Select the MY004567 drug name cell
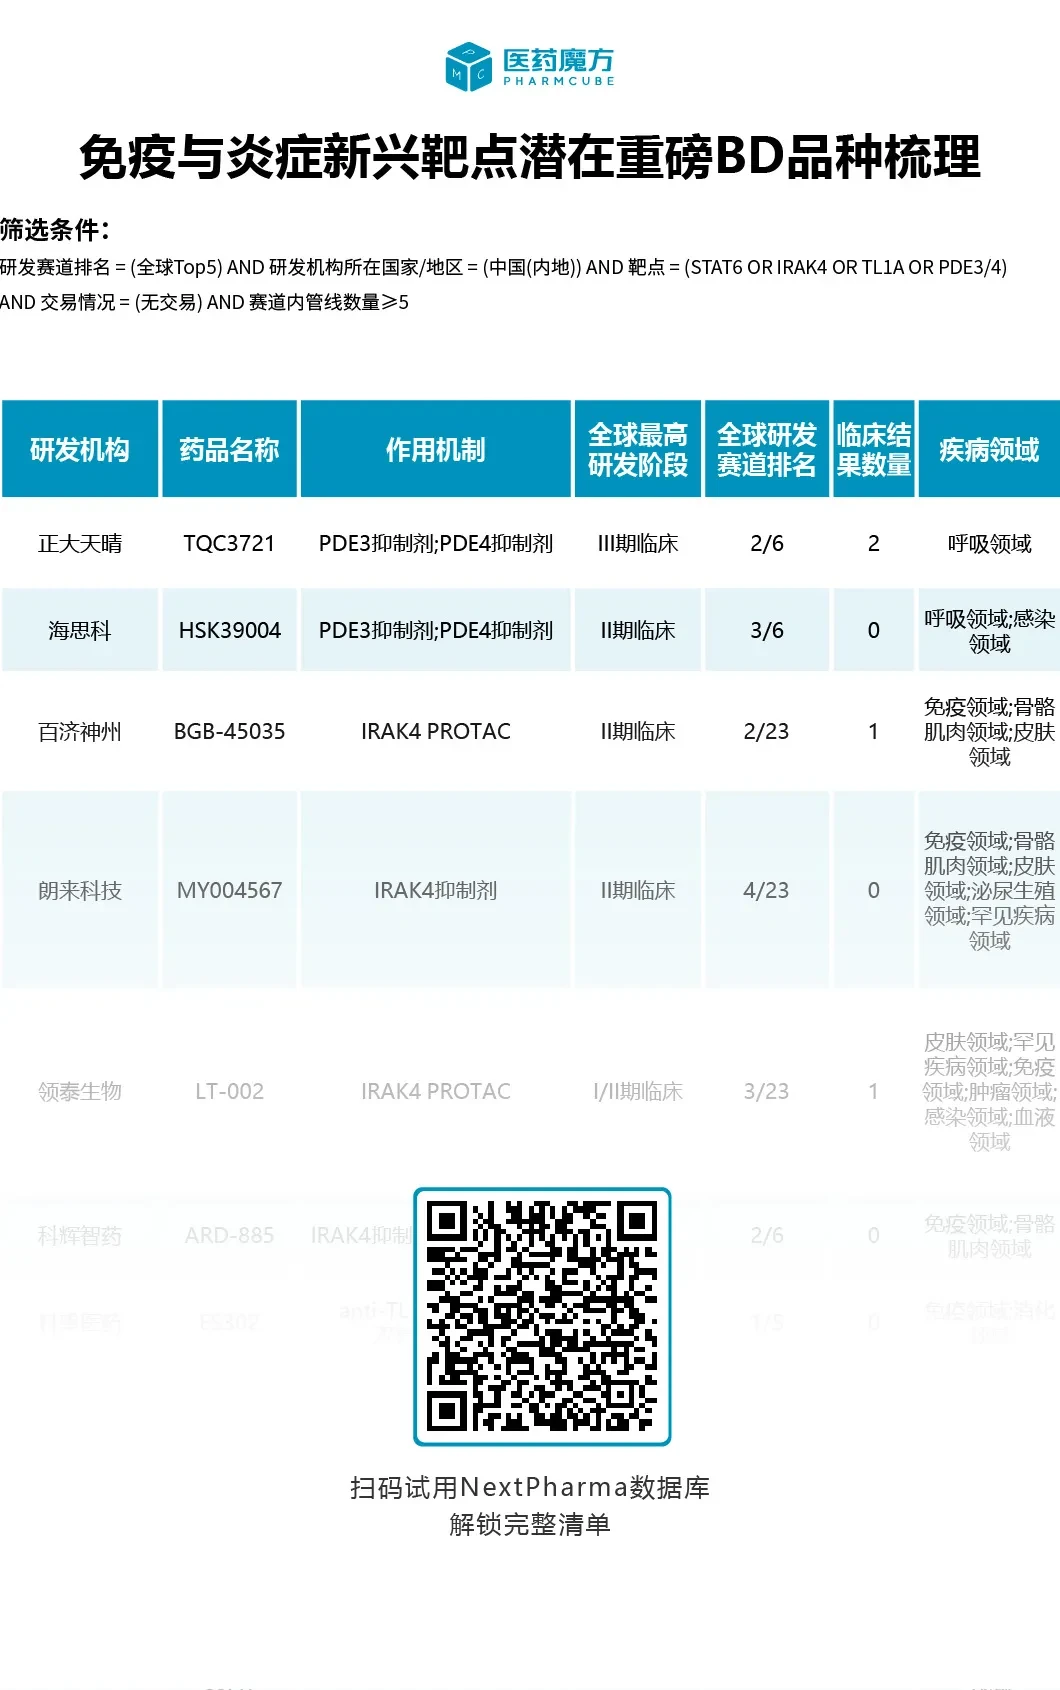This screenshot has width=1060, height=1690. pyautogui.click(x=229, y=890)
